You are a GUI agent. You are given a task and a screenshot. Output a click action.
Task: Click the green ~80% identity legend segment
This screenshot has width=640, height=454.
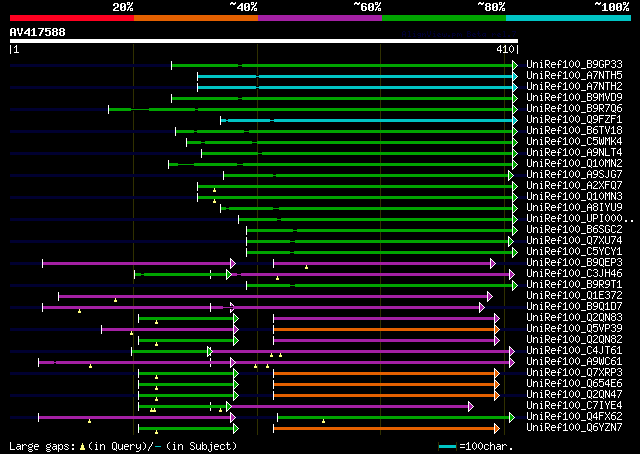[444, 18]
